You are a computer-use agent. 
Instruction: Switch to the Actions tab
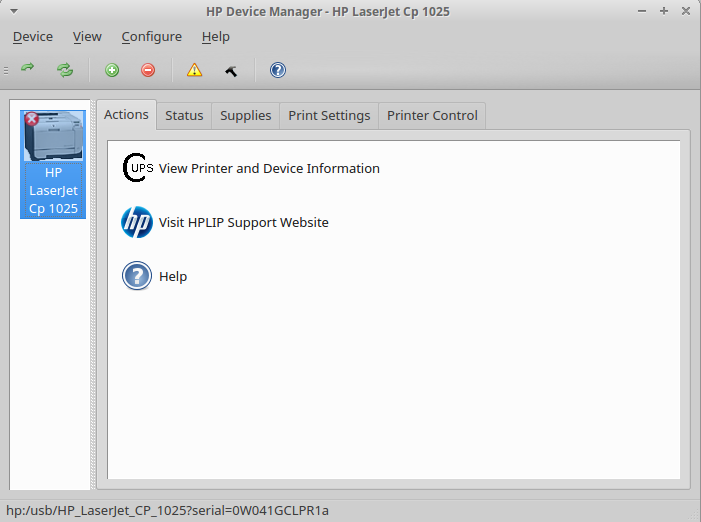(x=126, y=115)
